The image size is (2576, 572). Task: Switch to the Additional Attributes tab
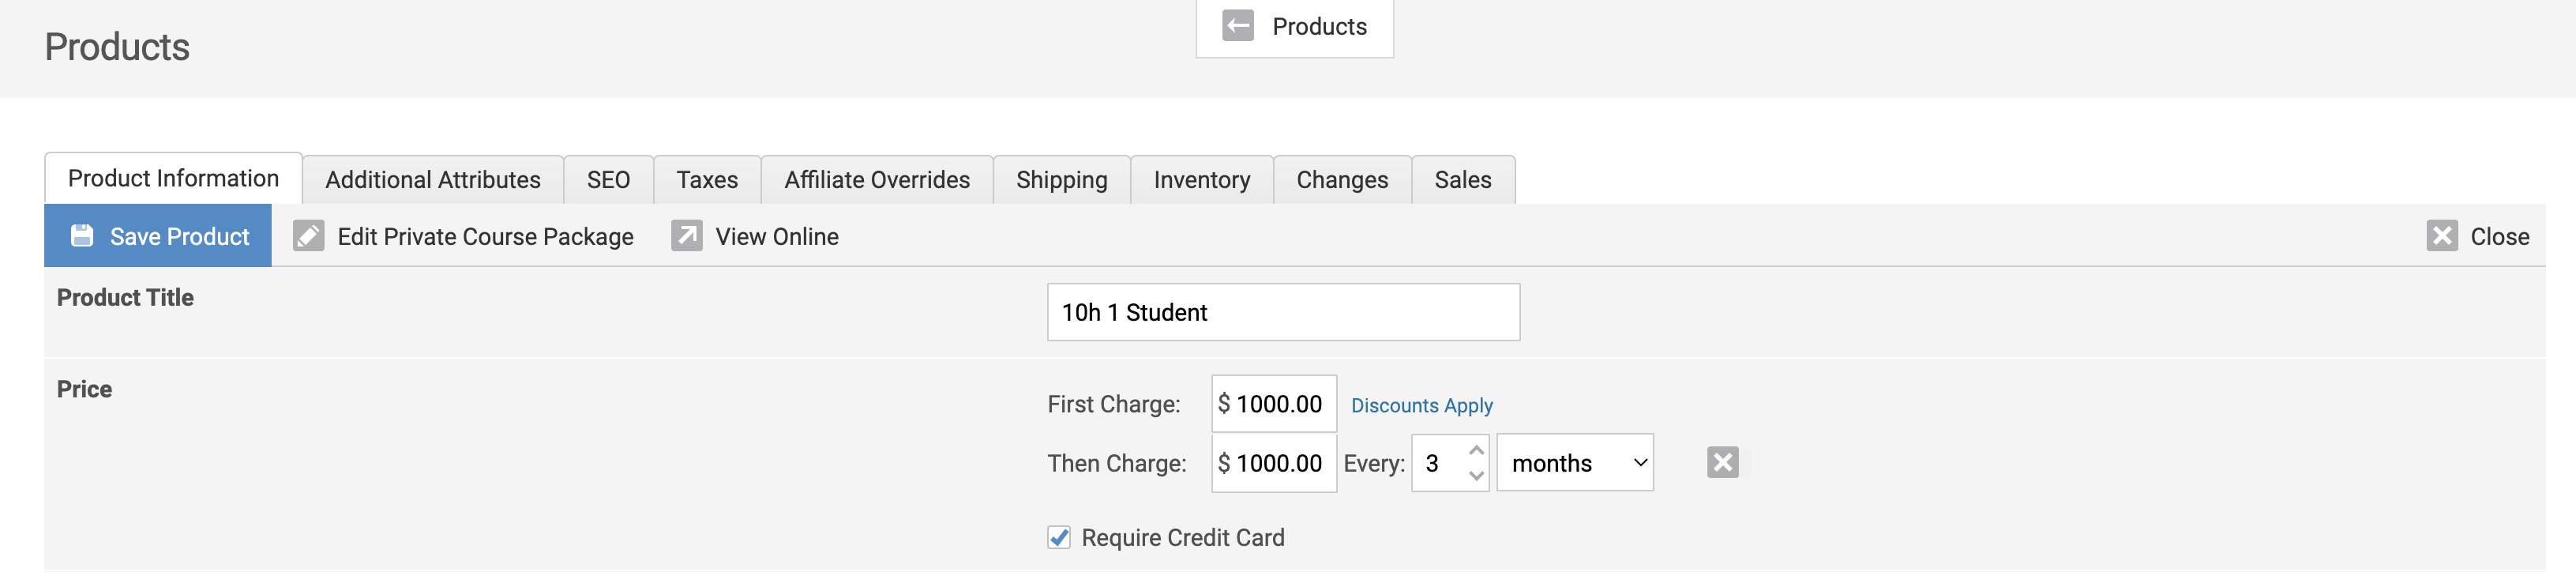pos(432,180)
